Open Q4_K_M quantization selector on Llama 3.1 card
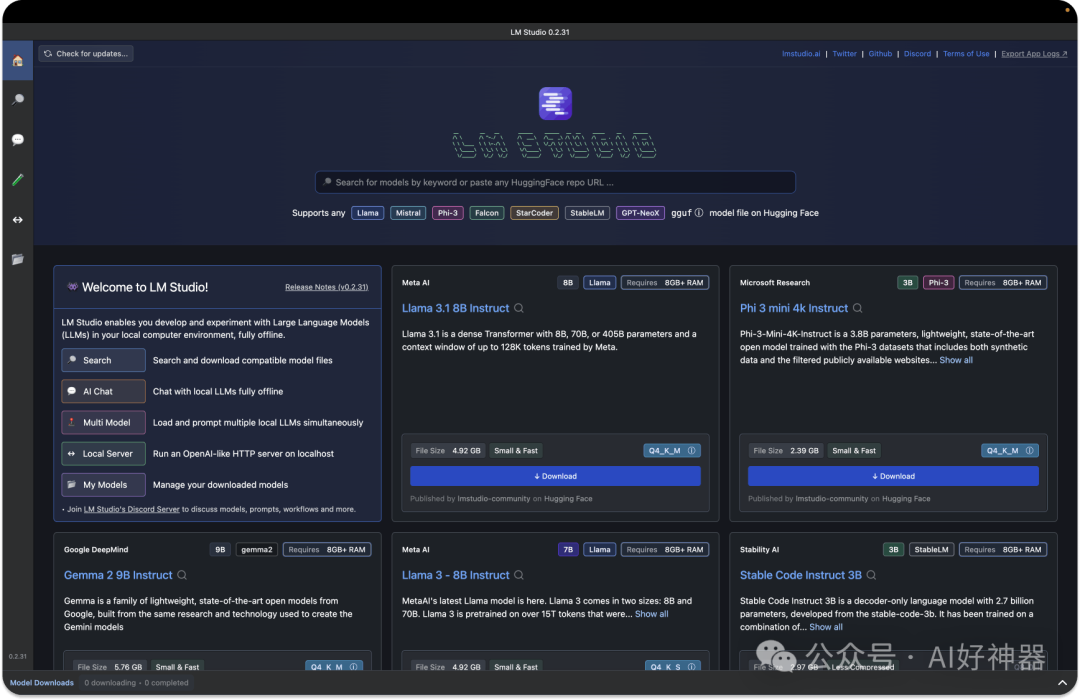Viewport: 1080px width, 700px height. (x=672, y=451)
